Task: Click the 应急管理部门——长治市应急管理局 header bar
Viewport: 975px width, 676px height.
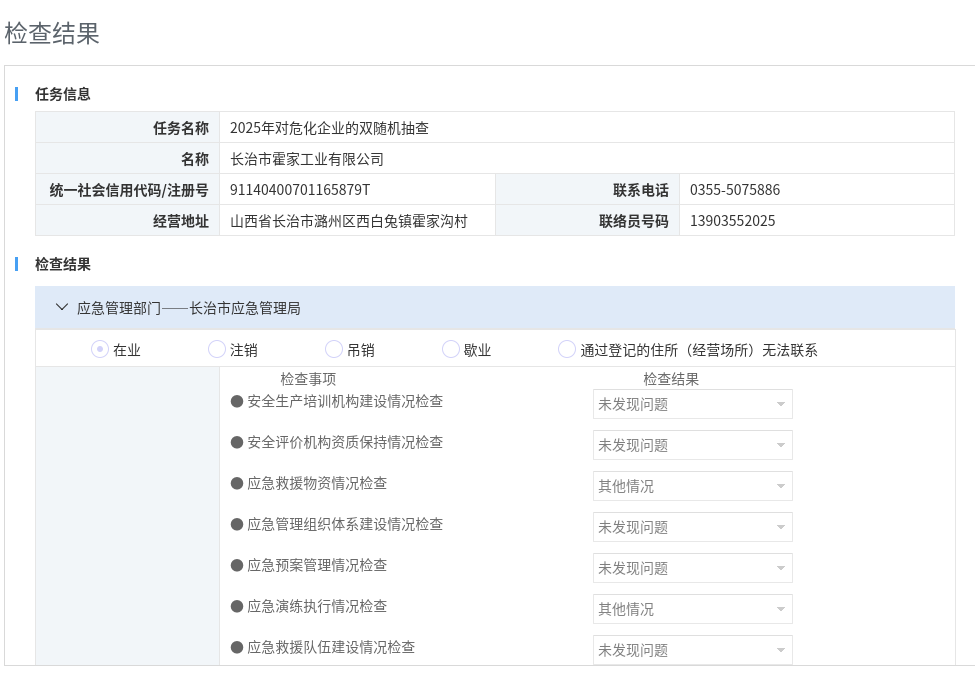Action: (495, 308)
